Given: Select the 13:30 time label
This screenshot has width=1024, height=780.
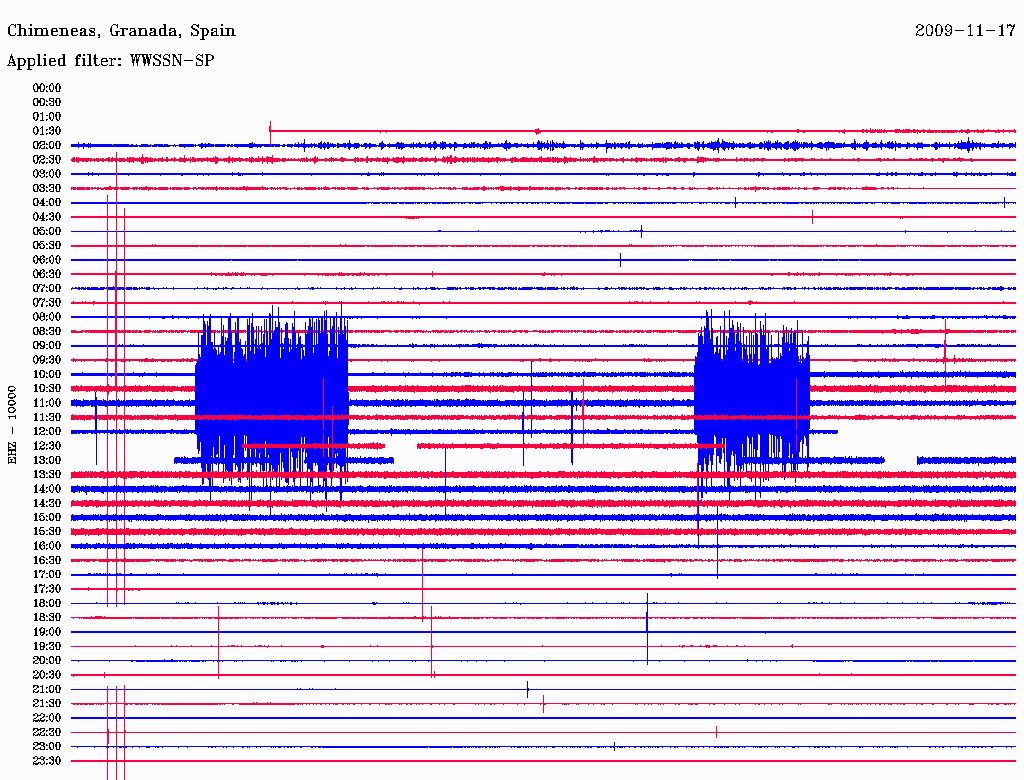Looking at the screenshot, I should click(47, 474).
